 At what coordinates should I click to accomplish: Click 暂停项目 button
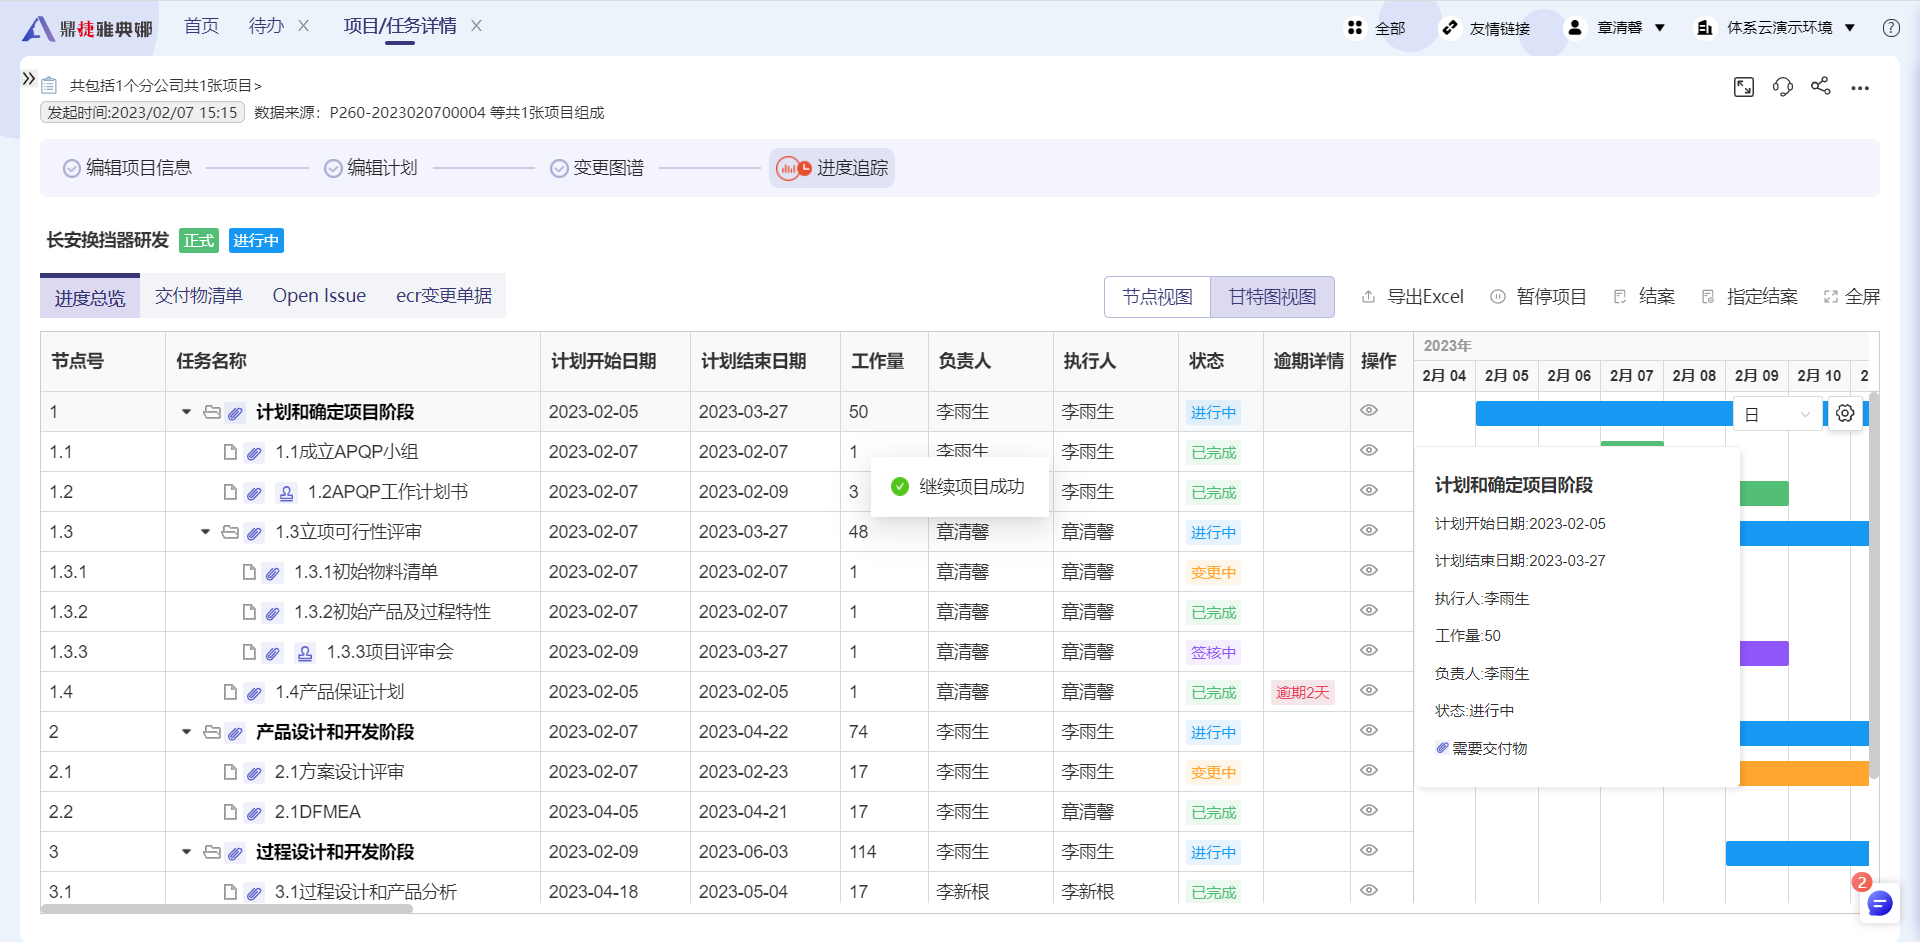pos(1538,297)
